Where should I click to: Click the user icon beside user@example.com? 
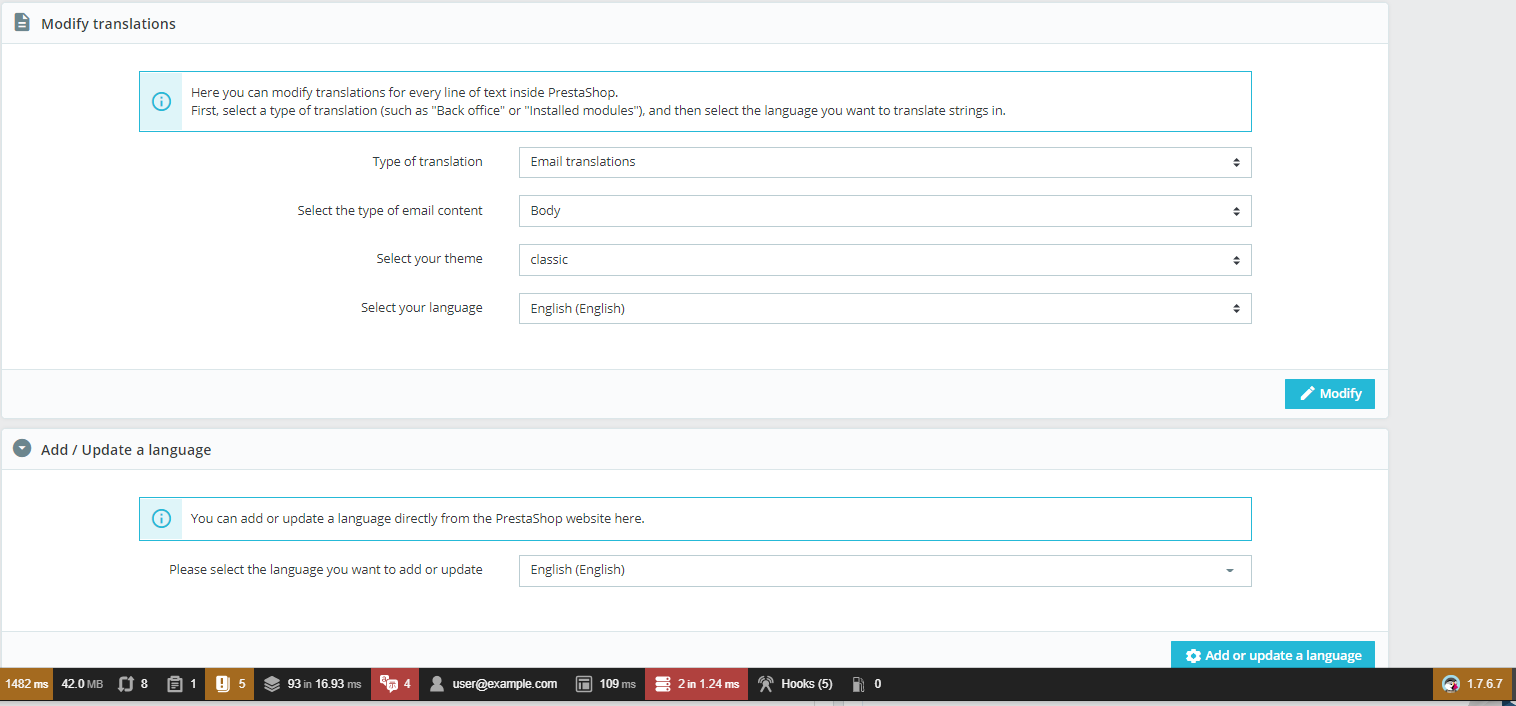[x=437, y=684]
